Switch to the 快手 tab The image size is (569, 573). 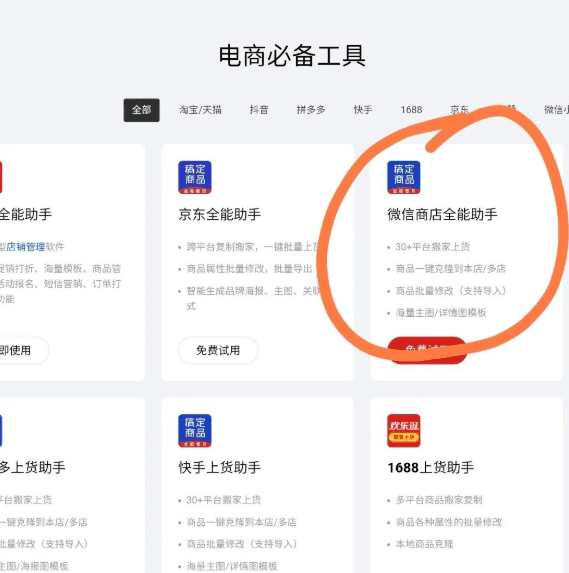click(x=363, y=110)
